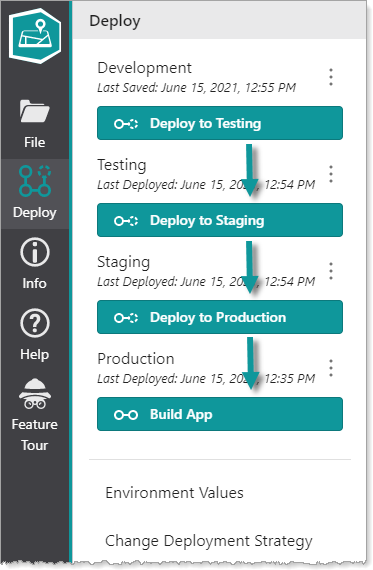Click the Deploy to Testing button label
The width and height of the screenshot is (373, 570).
[x=205, y=124]
